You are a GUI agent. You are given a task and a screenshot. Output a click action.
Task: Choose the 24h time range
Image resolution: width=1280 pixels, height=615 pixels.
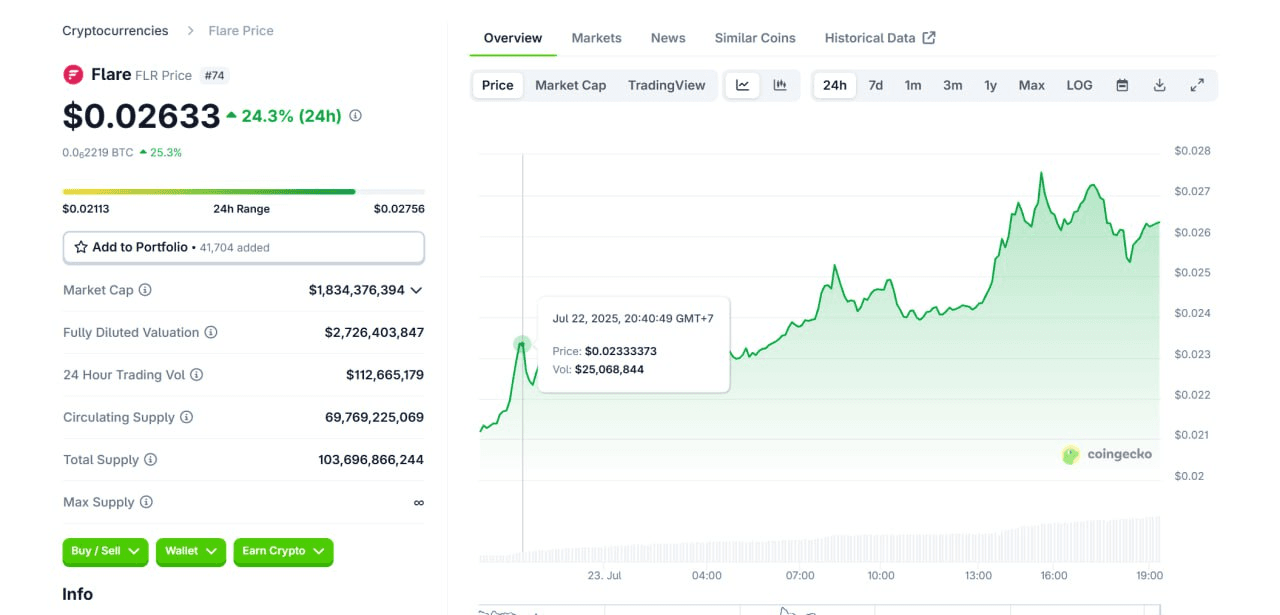[835, 85]
